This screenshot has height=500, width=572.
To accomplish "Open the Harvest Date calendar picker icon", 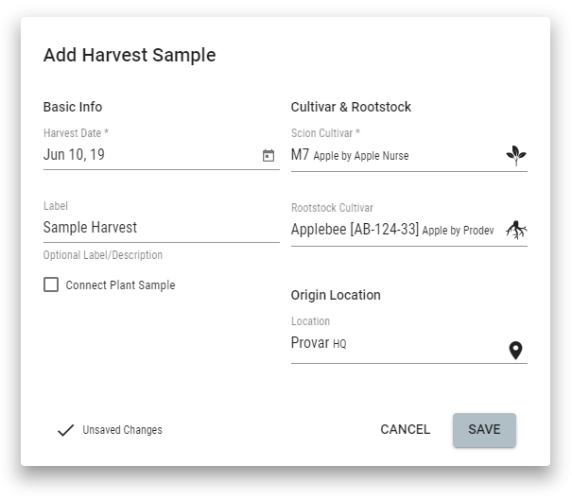I will click(x=268, y=155).
